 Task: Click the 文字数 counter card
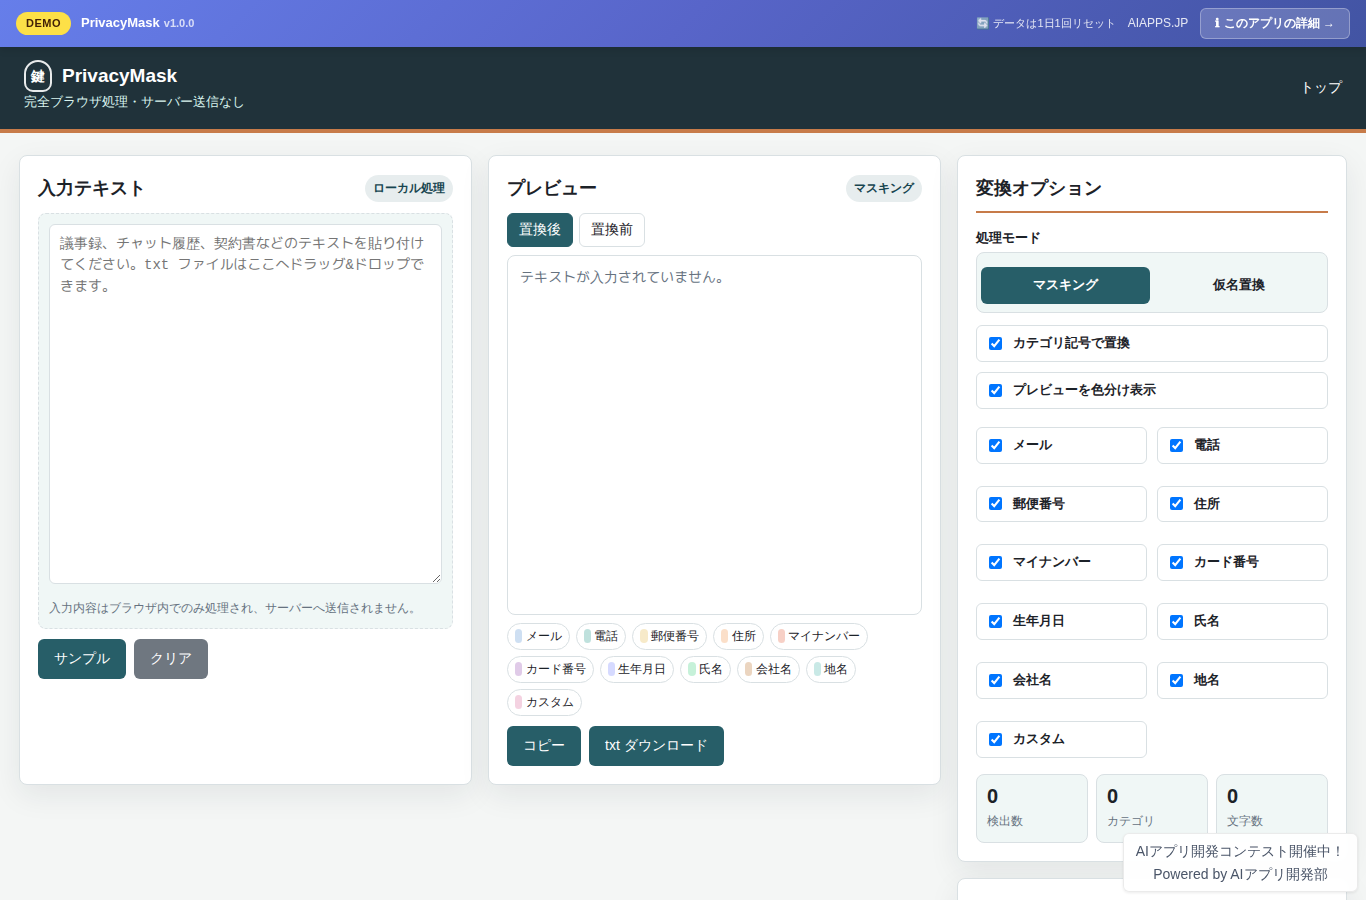pyautogui.click(x=1272, y=808)
